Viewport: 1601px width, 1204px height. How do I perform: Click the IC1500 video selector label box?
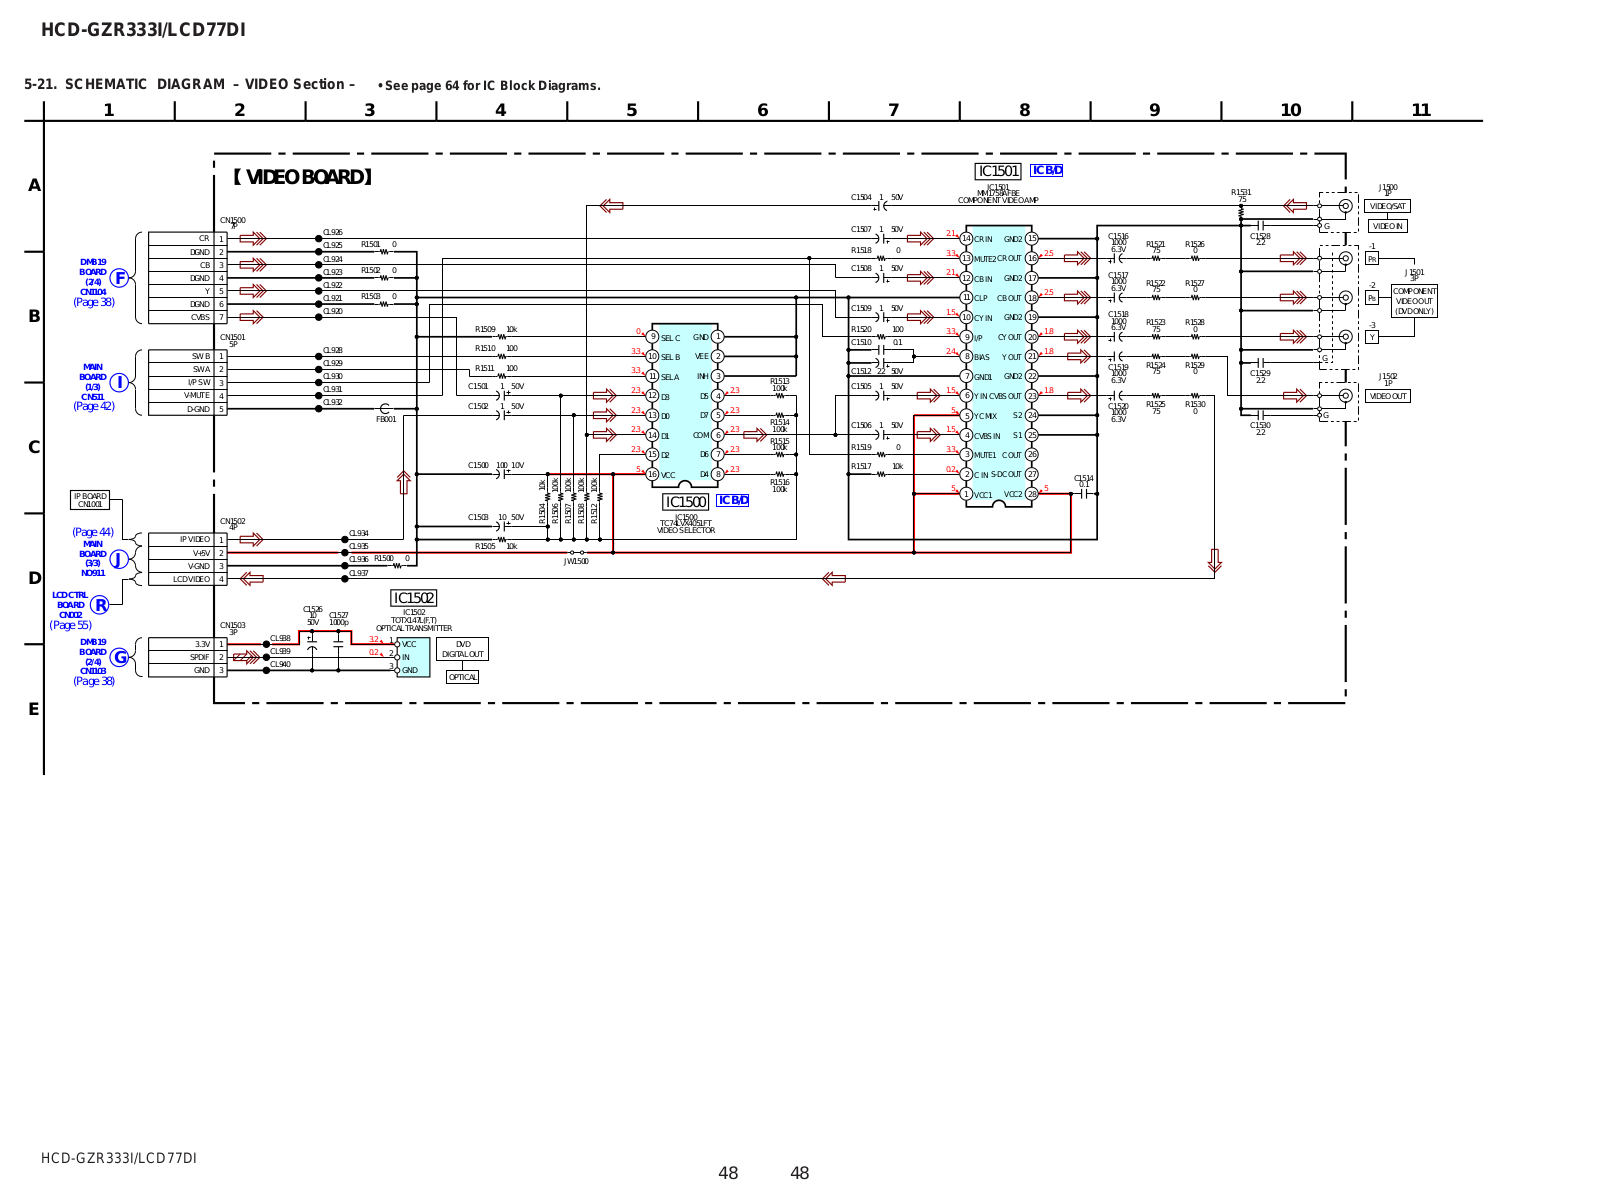(686, 502)
